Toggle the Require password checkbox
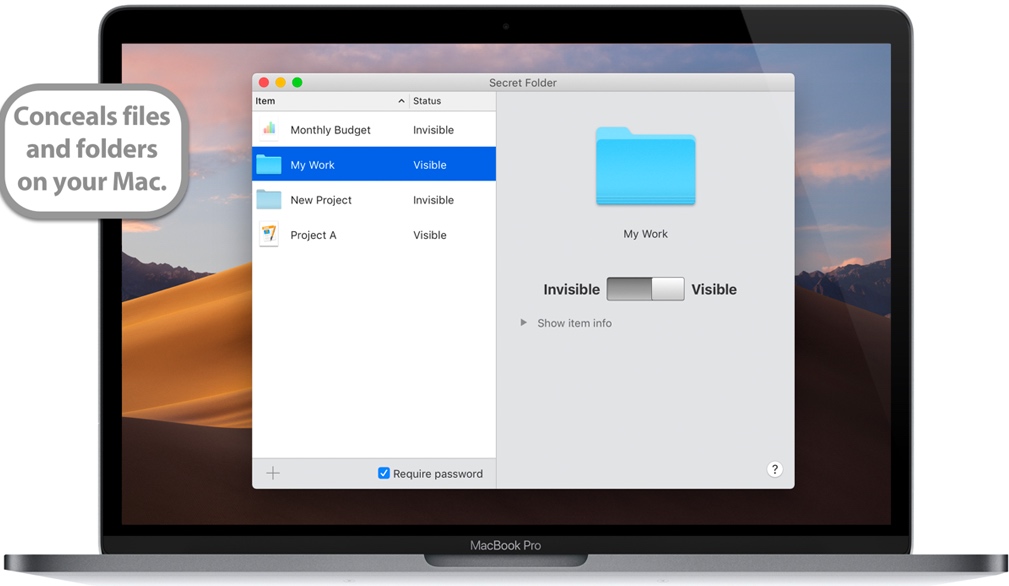 (384, 473)
